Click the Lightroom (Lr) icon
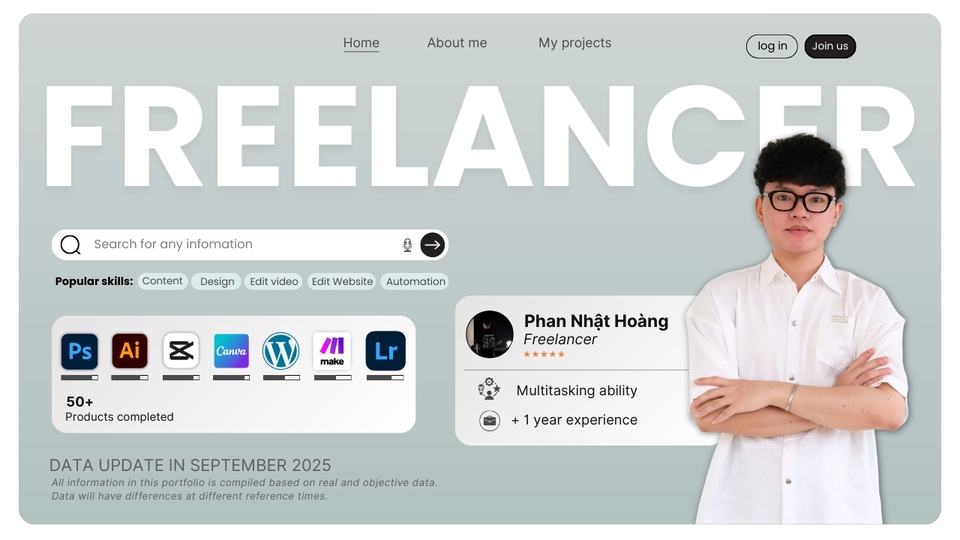This screenshot has width=960, height=540. [x=386, y=351]
